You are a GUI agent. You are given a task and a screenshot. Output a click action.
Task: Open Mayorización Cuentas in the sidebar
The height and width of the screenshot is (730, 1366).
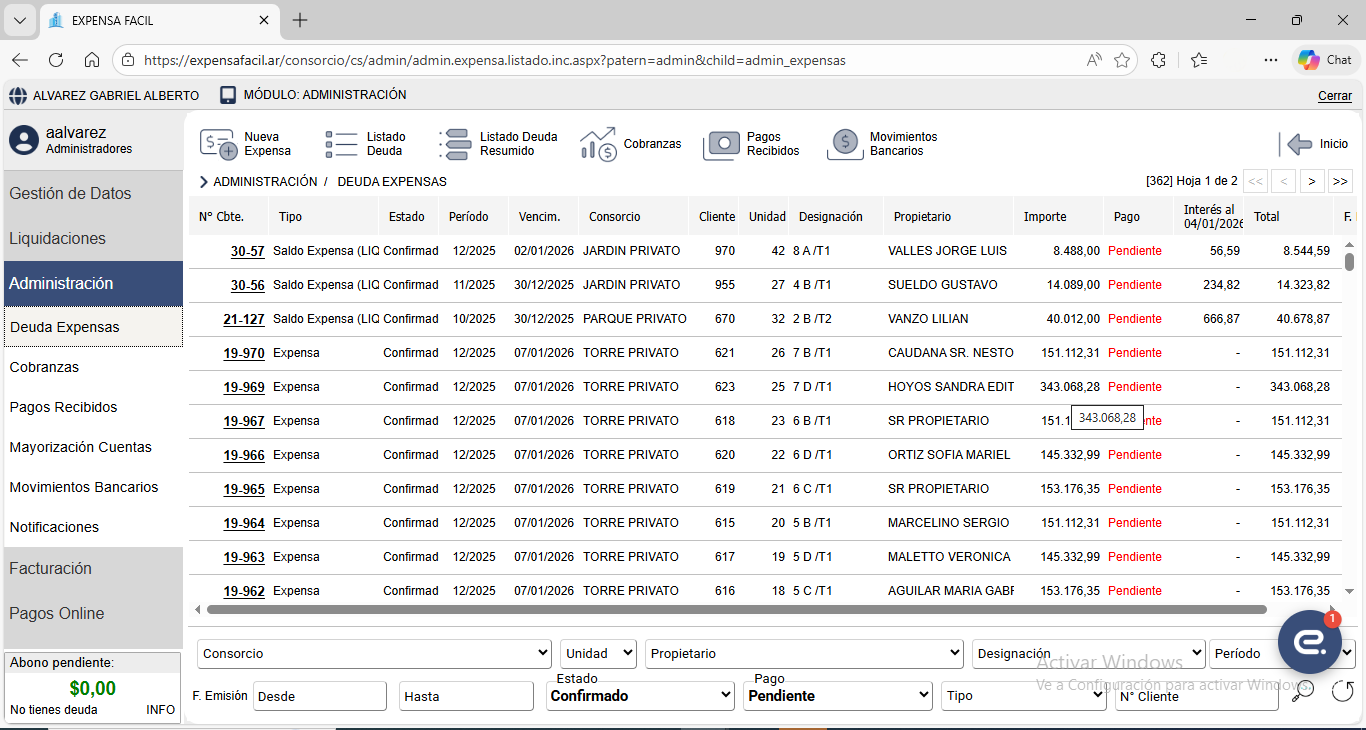[x=81, y=447]
